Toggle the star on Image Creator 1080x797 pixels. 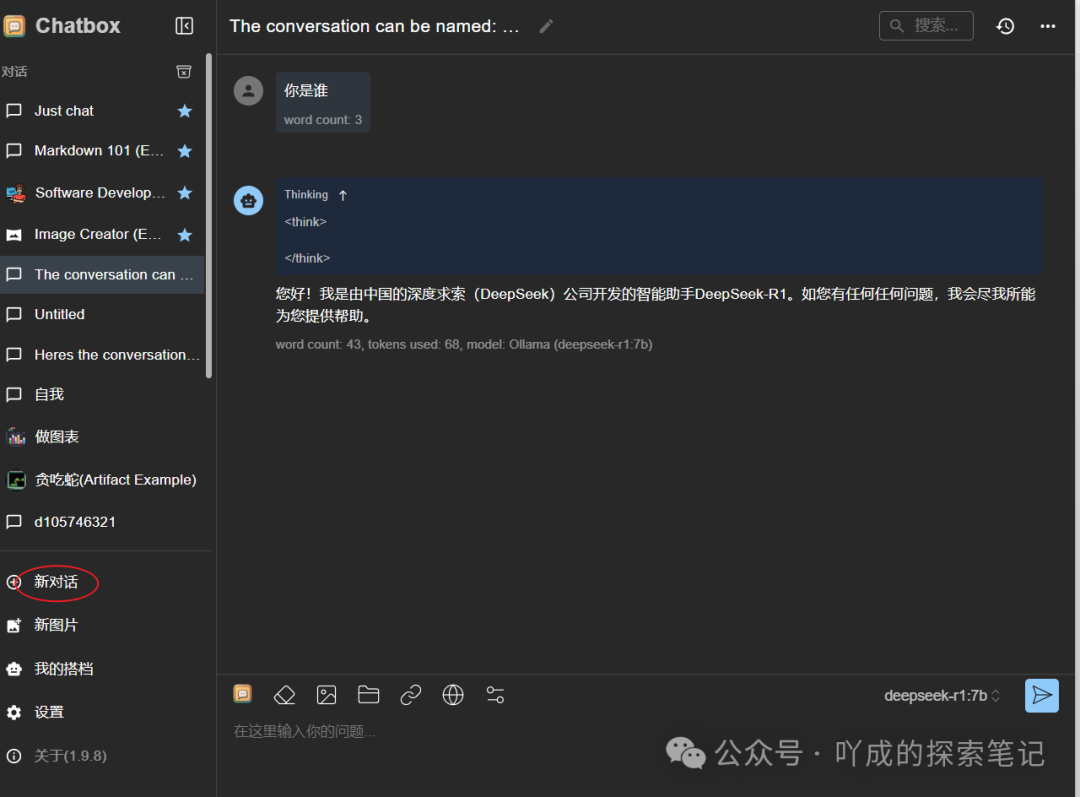[x=185, y=235]
